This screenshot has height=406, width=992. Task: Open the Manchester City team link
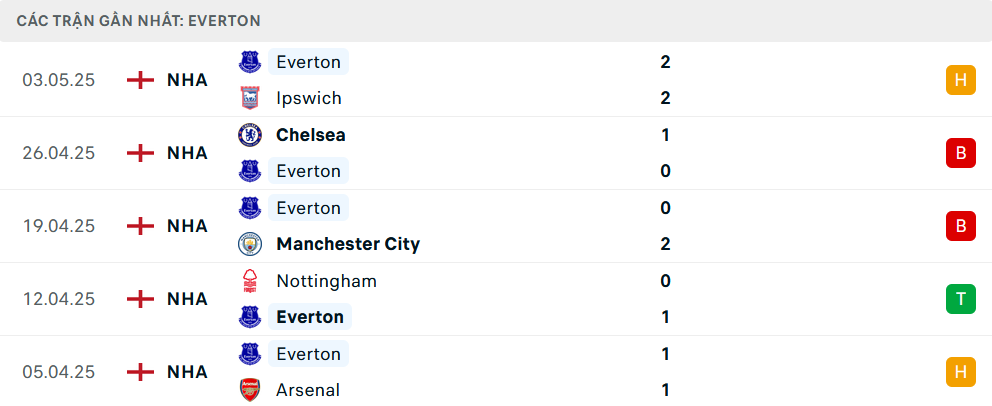click(347, 244)
